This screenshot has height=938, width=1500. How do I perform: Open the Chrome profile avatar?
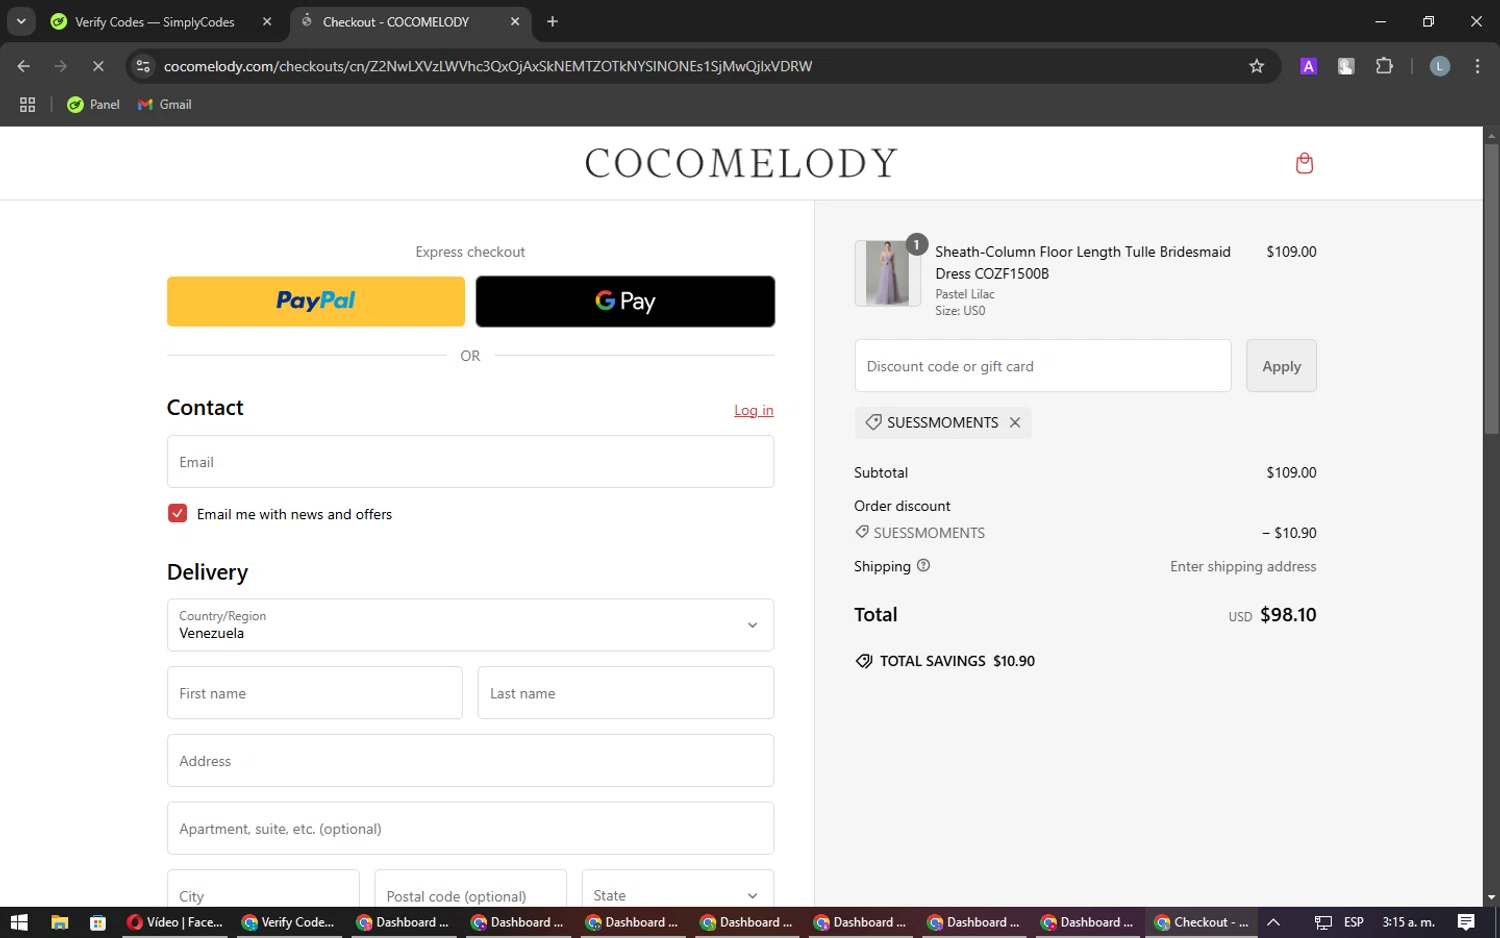[1440, 66]
